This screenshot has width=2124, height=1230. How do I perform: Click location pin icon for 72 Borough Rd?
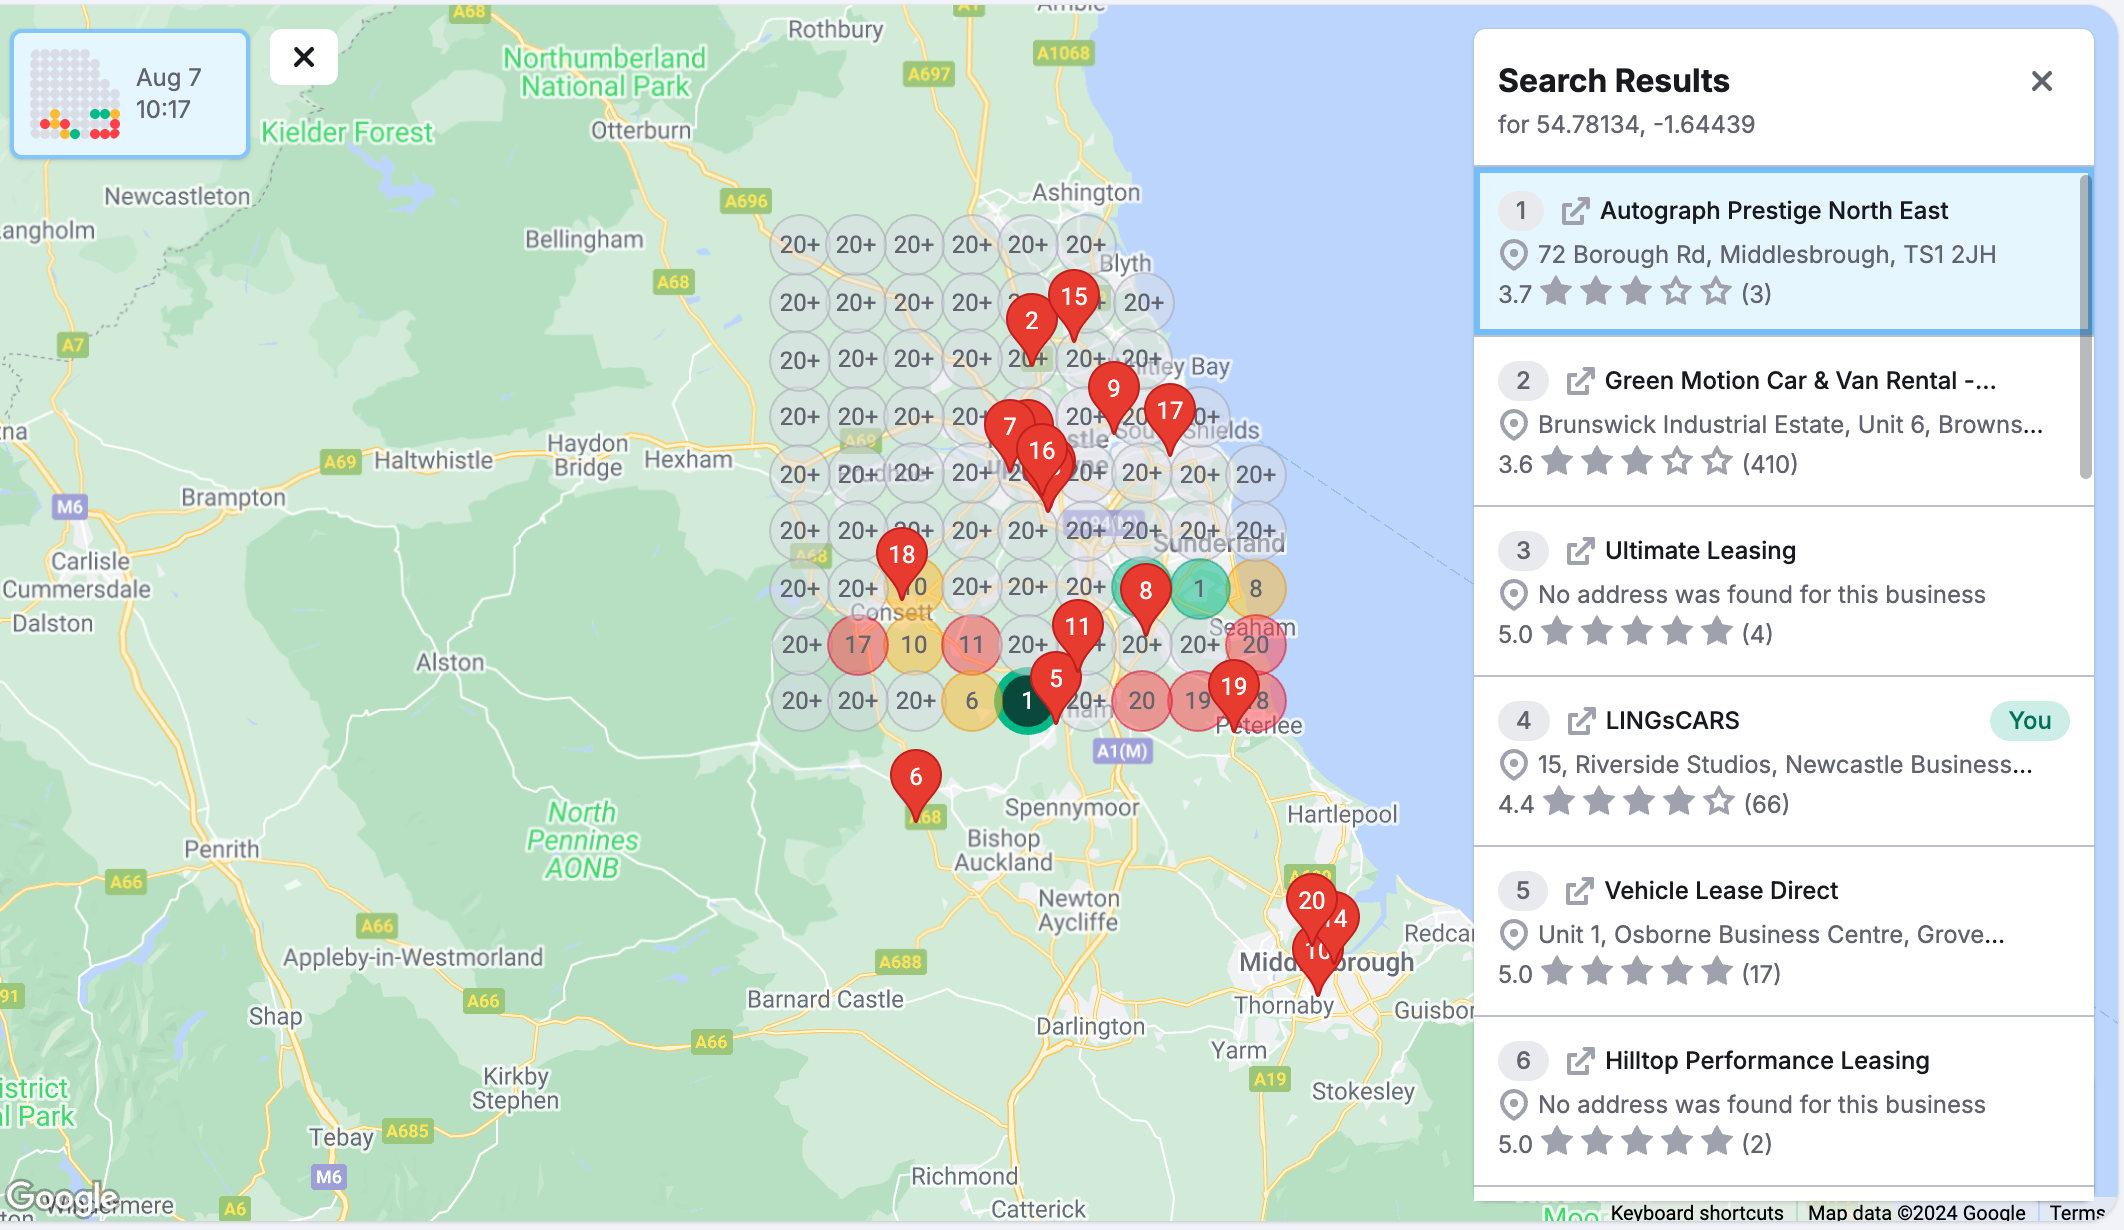(1514, 255)
